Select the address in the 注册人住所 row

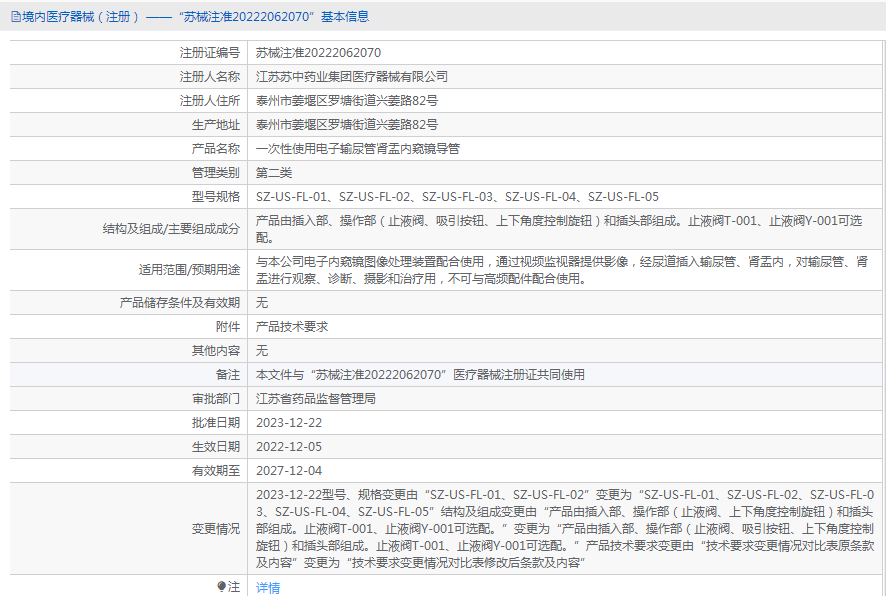pos(346,101)
